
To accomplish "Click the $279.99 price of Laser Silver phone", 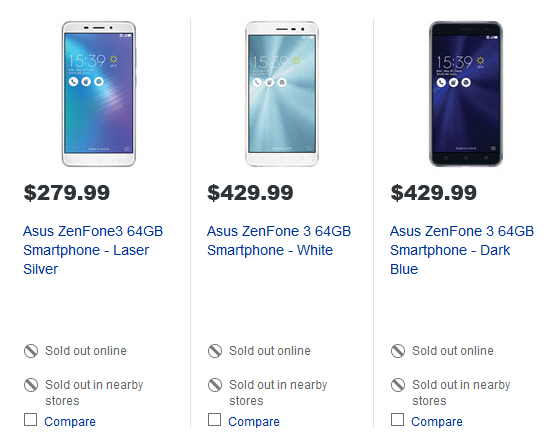I will tap(67, 193).
